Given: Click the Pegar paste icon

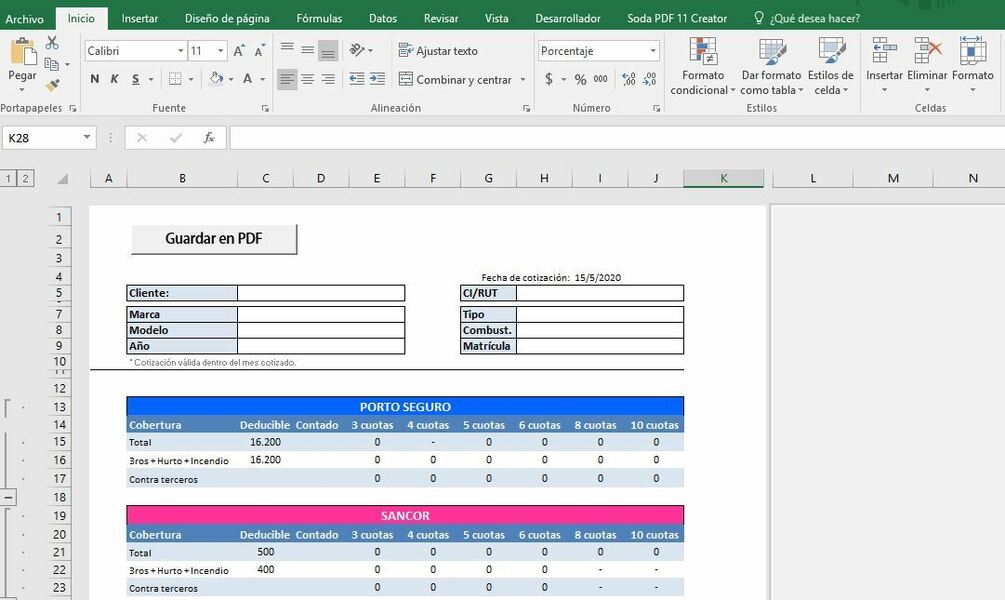Looking at the screenshot, I should coord(22,52).
